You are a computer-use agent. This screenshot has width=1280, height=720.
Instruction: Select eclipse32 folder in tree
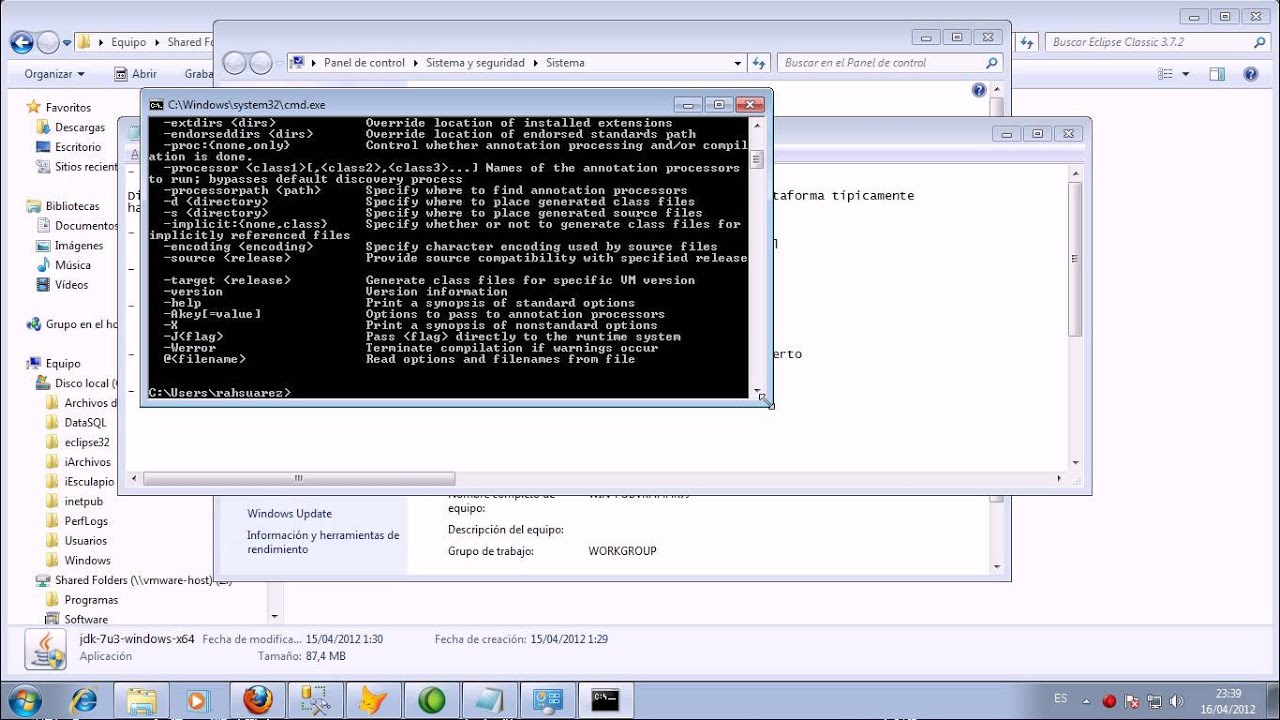[x=86, y=442]
